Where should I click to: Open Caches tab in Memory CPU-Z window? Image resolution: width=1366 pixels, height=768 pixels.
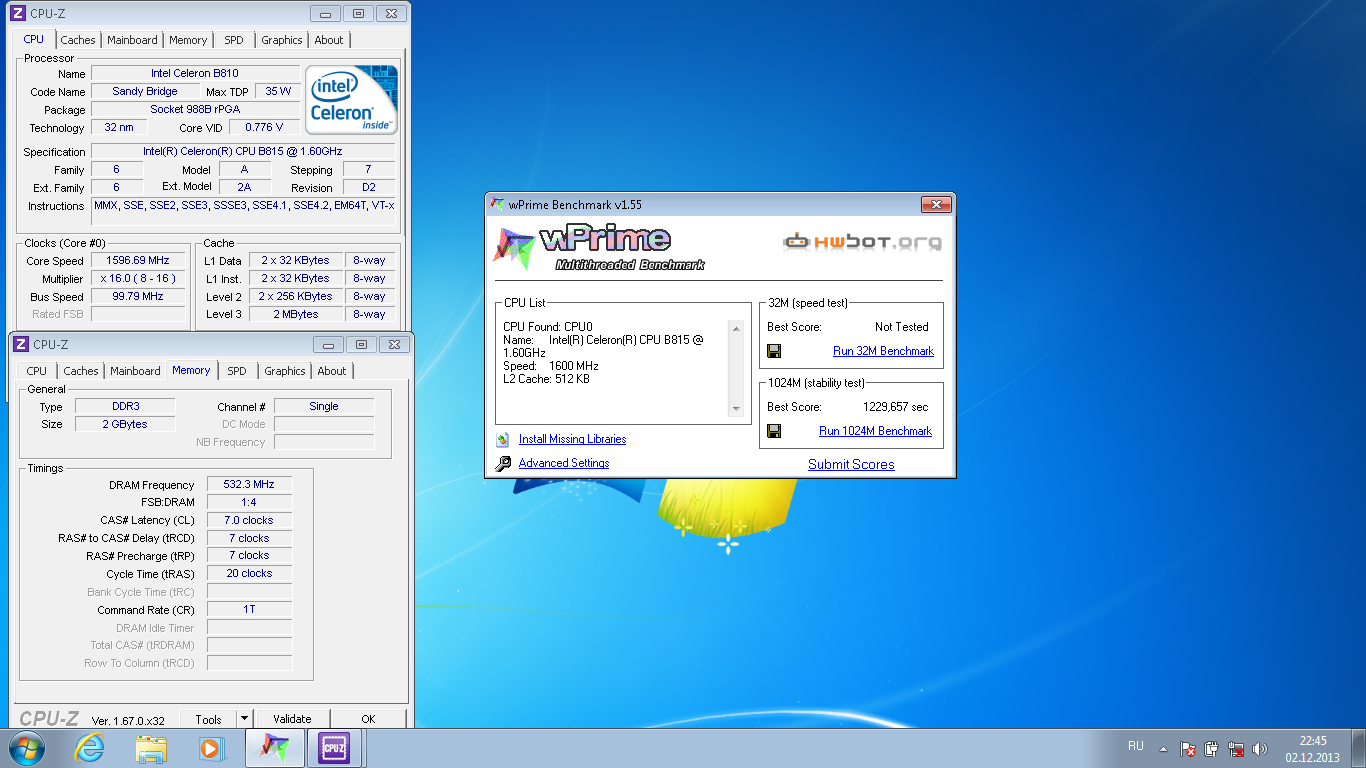tap(81, 371)
